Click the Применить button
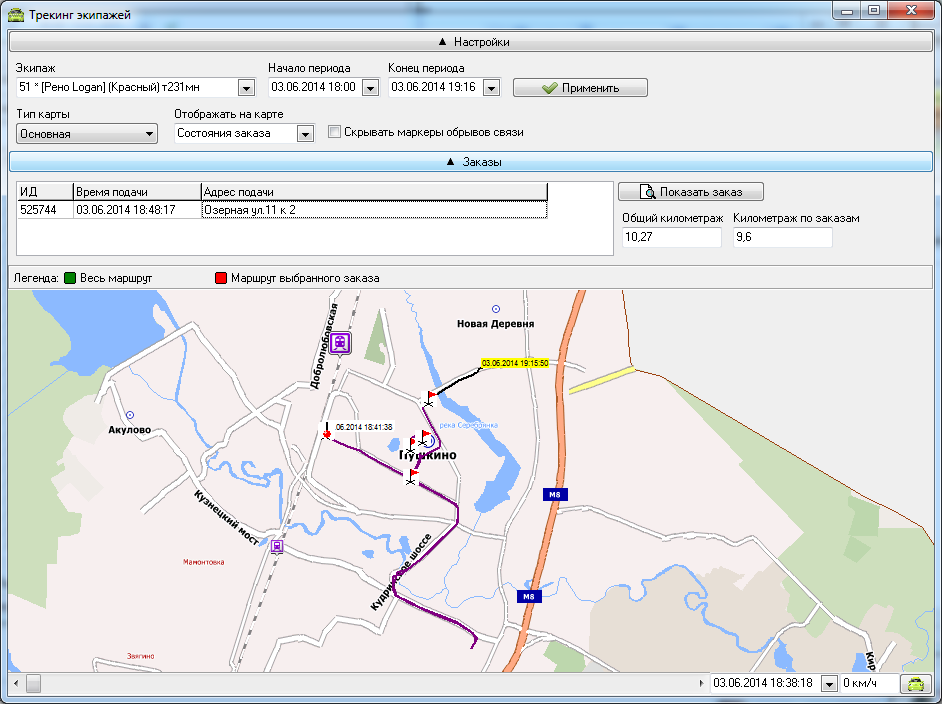 (x=580, y=88)
